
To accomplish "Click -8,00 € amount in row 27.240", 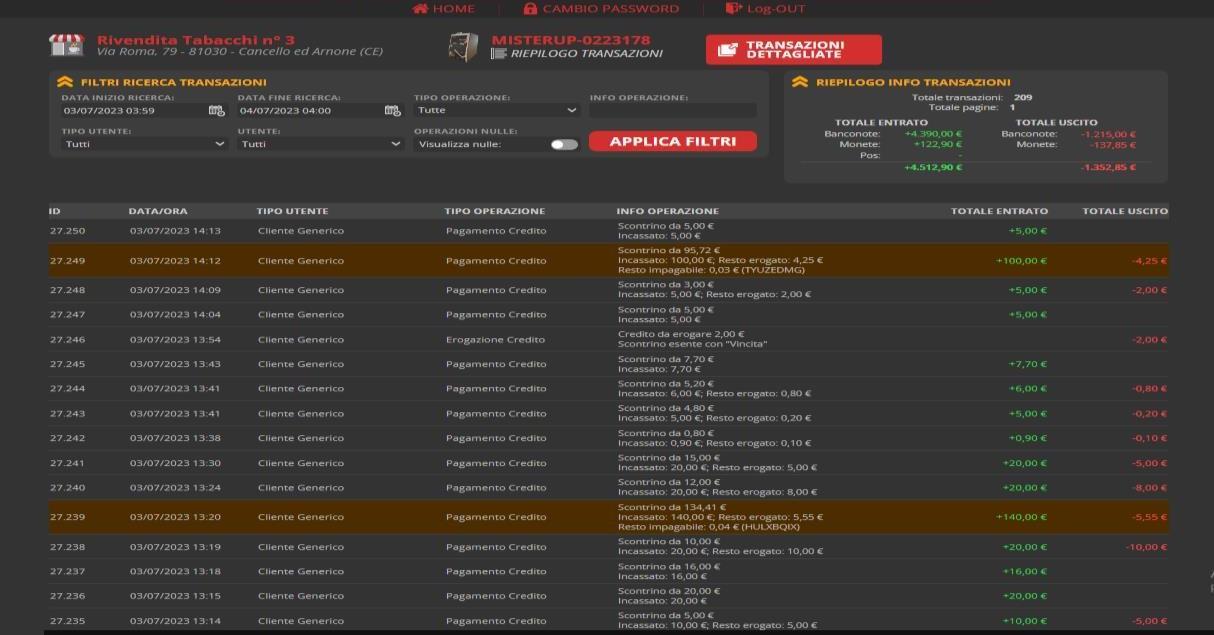I will 1150,488.
